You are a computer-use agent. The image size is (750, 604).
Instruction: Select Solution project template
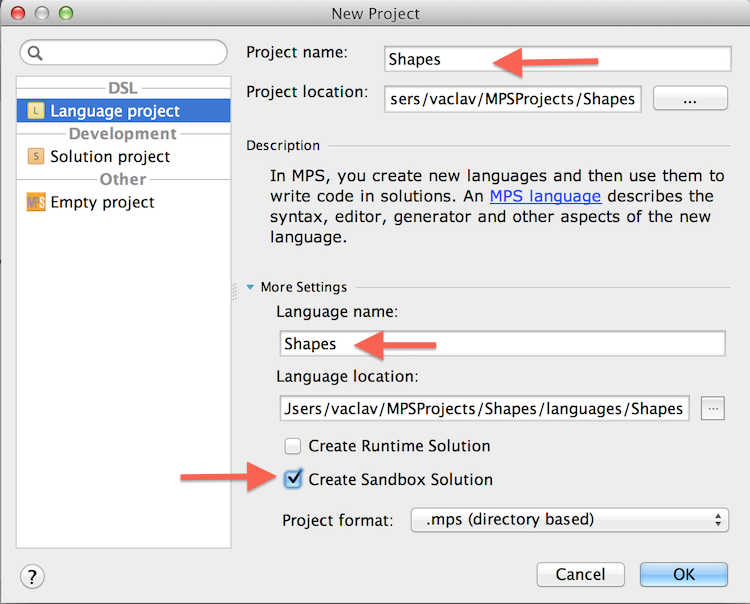tap(110, 156)
